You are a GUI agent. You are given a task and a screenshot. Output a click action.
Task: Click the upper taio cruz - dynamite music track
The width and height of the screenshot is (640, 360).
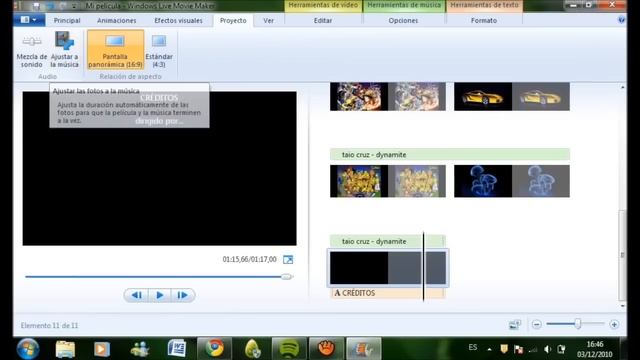point(450,155)
